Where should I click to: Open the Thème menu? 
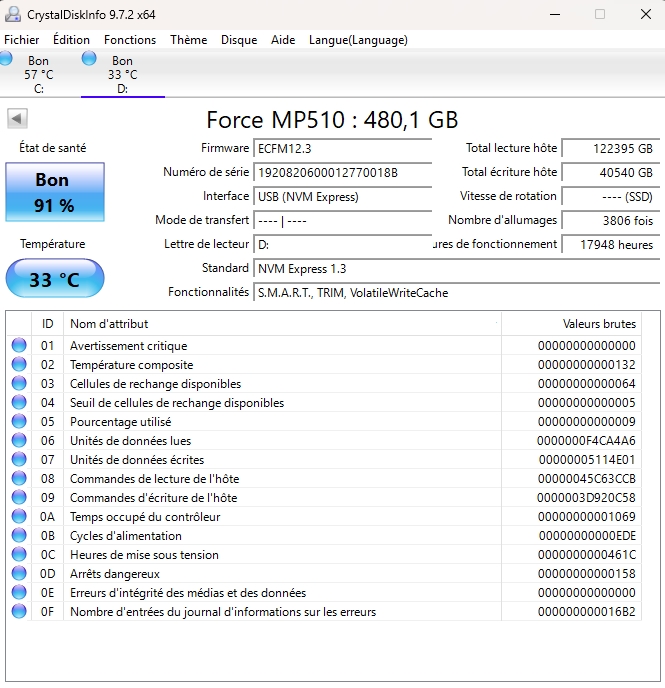tap(188, 40)
